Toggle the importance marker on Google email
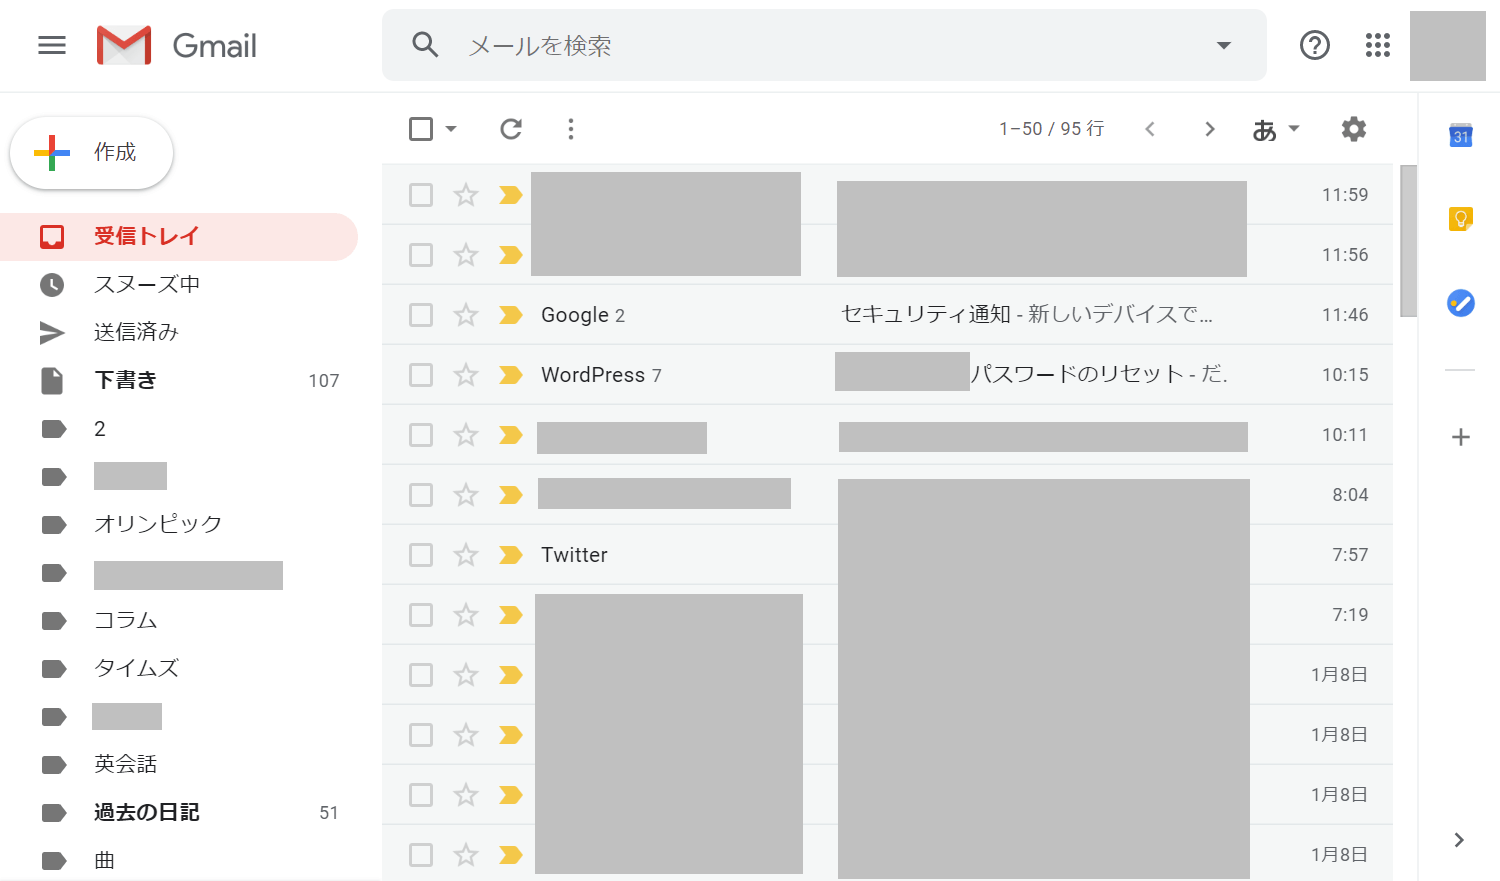Viewport: 1500px width, 881px height. (511, 315)
